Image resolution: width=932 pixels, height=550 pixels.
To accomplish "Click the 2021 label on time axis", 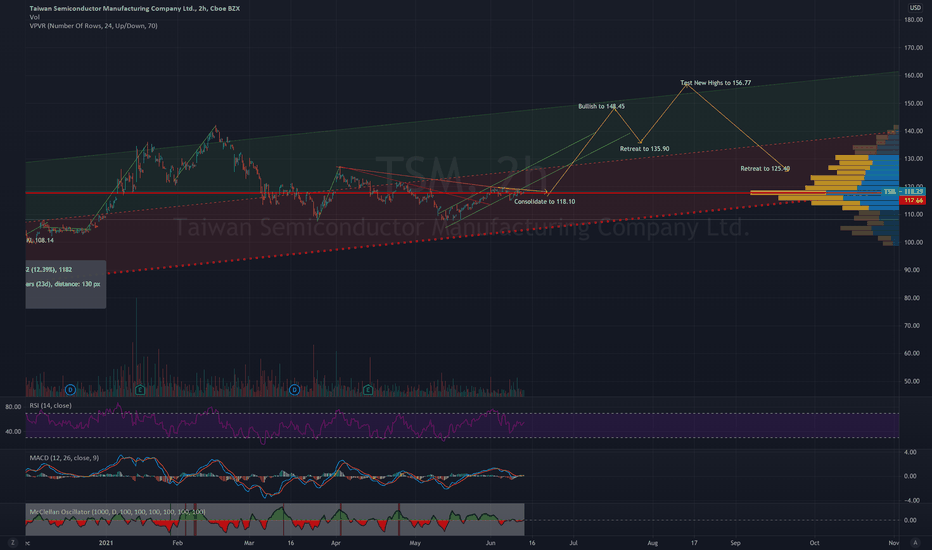I will [106, 543].
